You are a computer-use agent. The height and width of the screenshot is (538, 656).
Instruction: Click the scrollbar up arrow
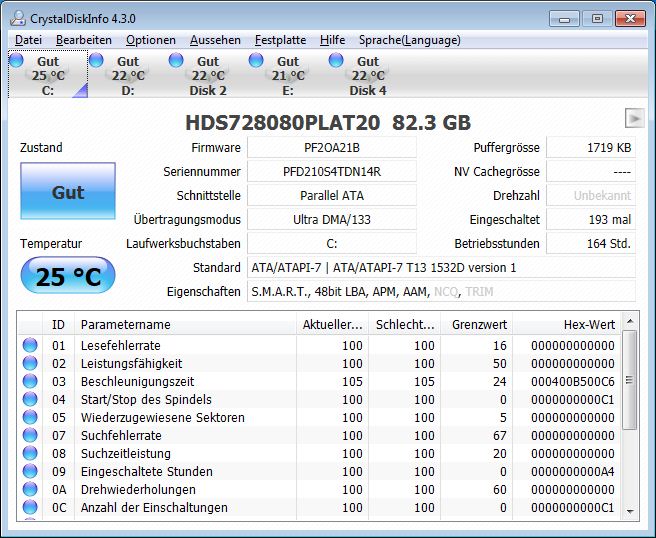point(630,322)
